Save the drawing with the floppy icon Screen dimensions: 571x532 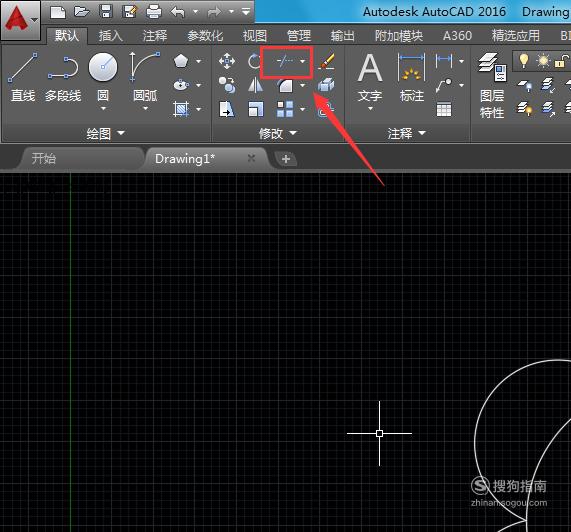[106, 12]
